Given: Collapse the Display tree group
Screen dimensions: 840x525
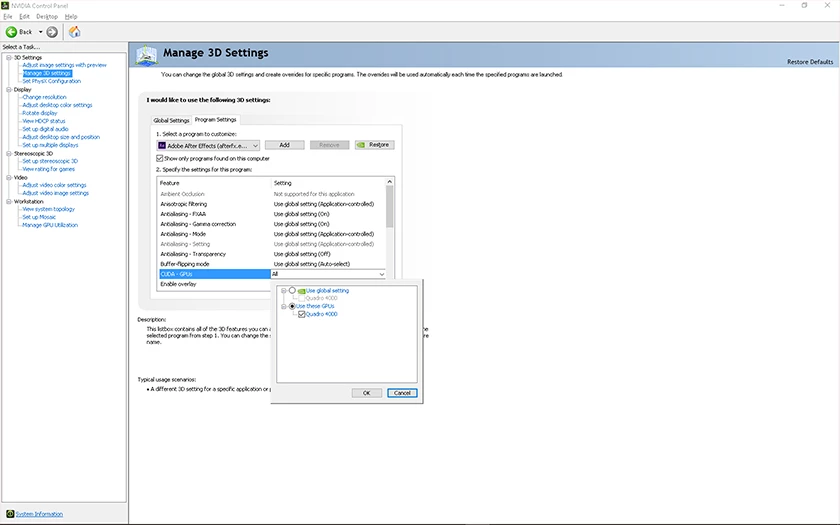Looking at the screenshot, I should 9,89.
